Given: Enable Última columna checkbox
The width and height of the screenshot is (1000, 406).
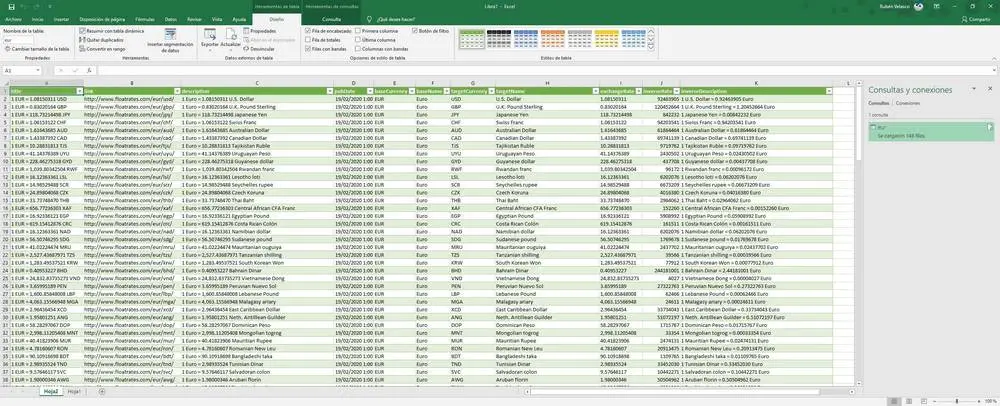Looking at the screenshot, I should coord(358,40).
